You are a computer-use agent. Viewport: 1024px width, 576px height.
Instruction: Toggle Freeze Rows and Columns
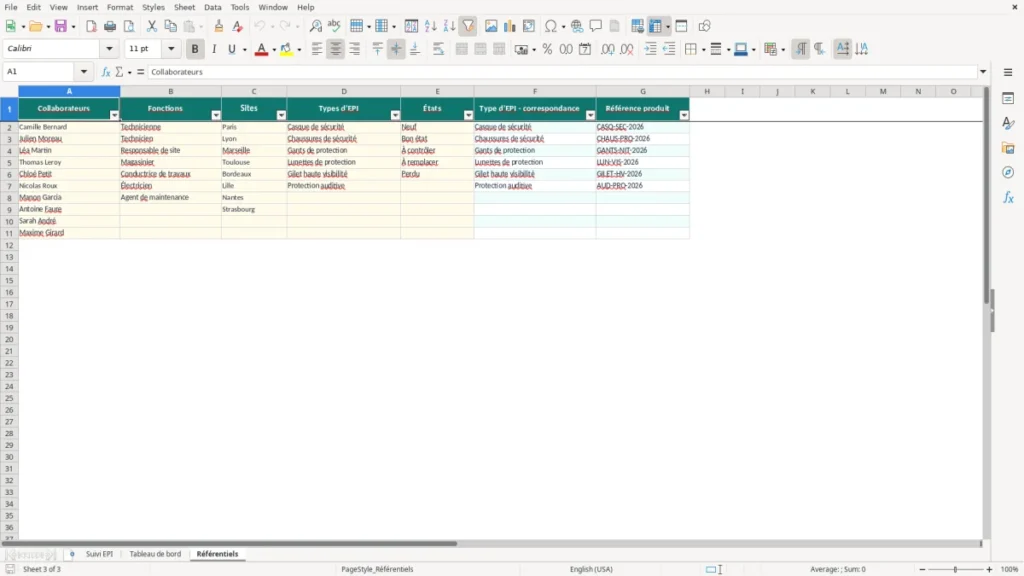point(655,26)
